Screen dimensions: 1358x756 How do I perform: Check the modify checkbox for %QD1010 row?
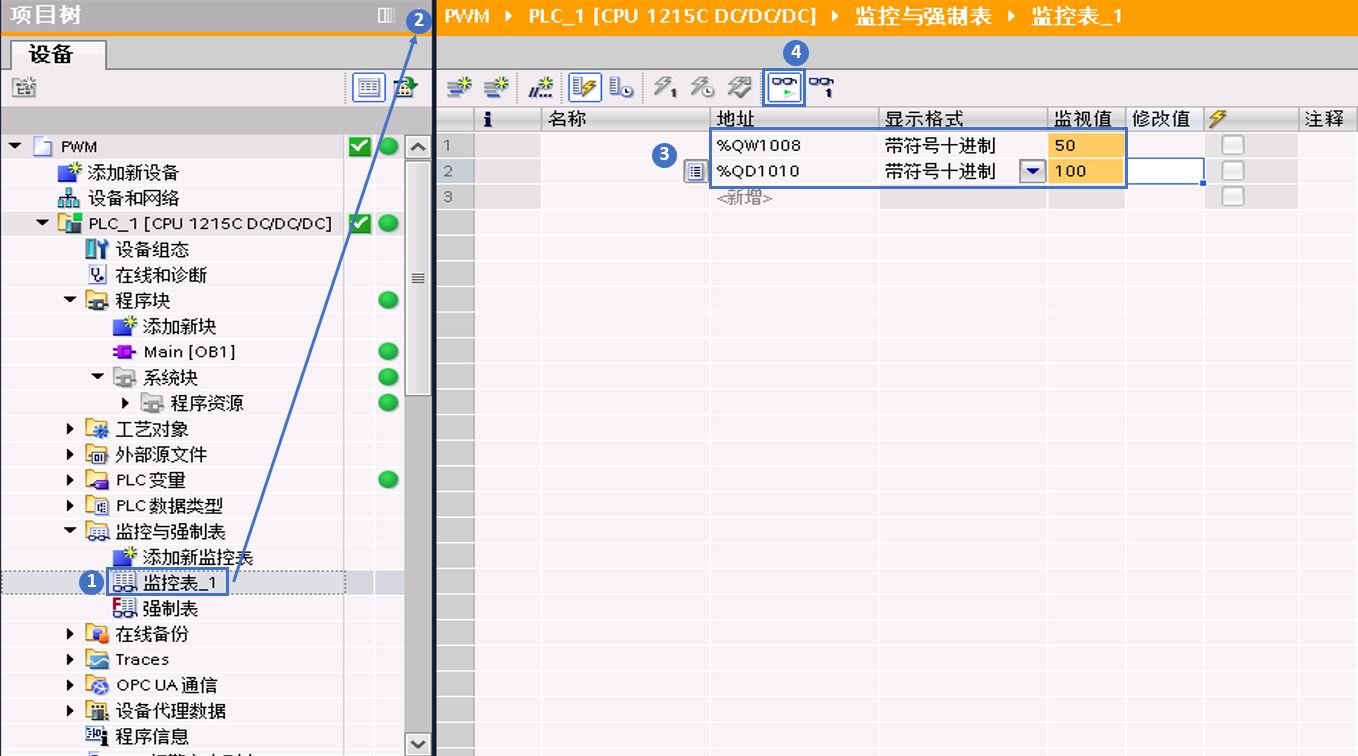[1233, 171]
